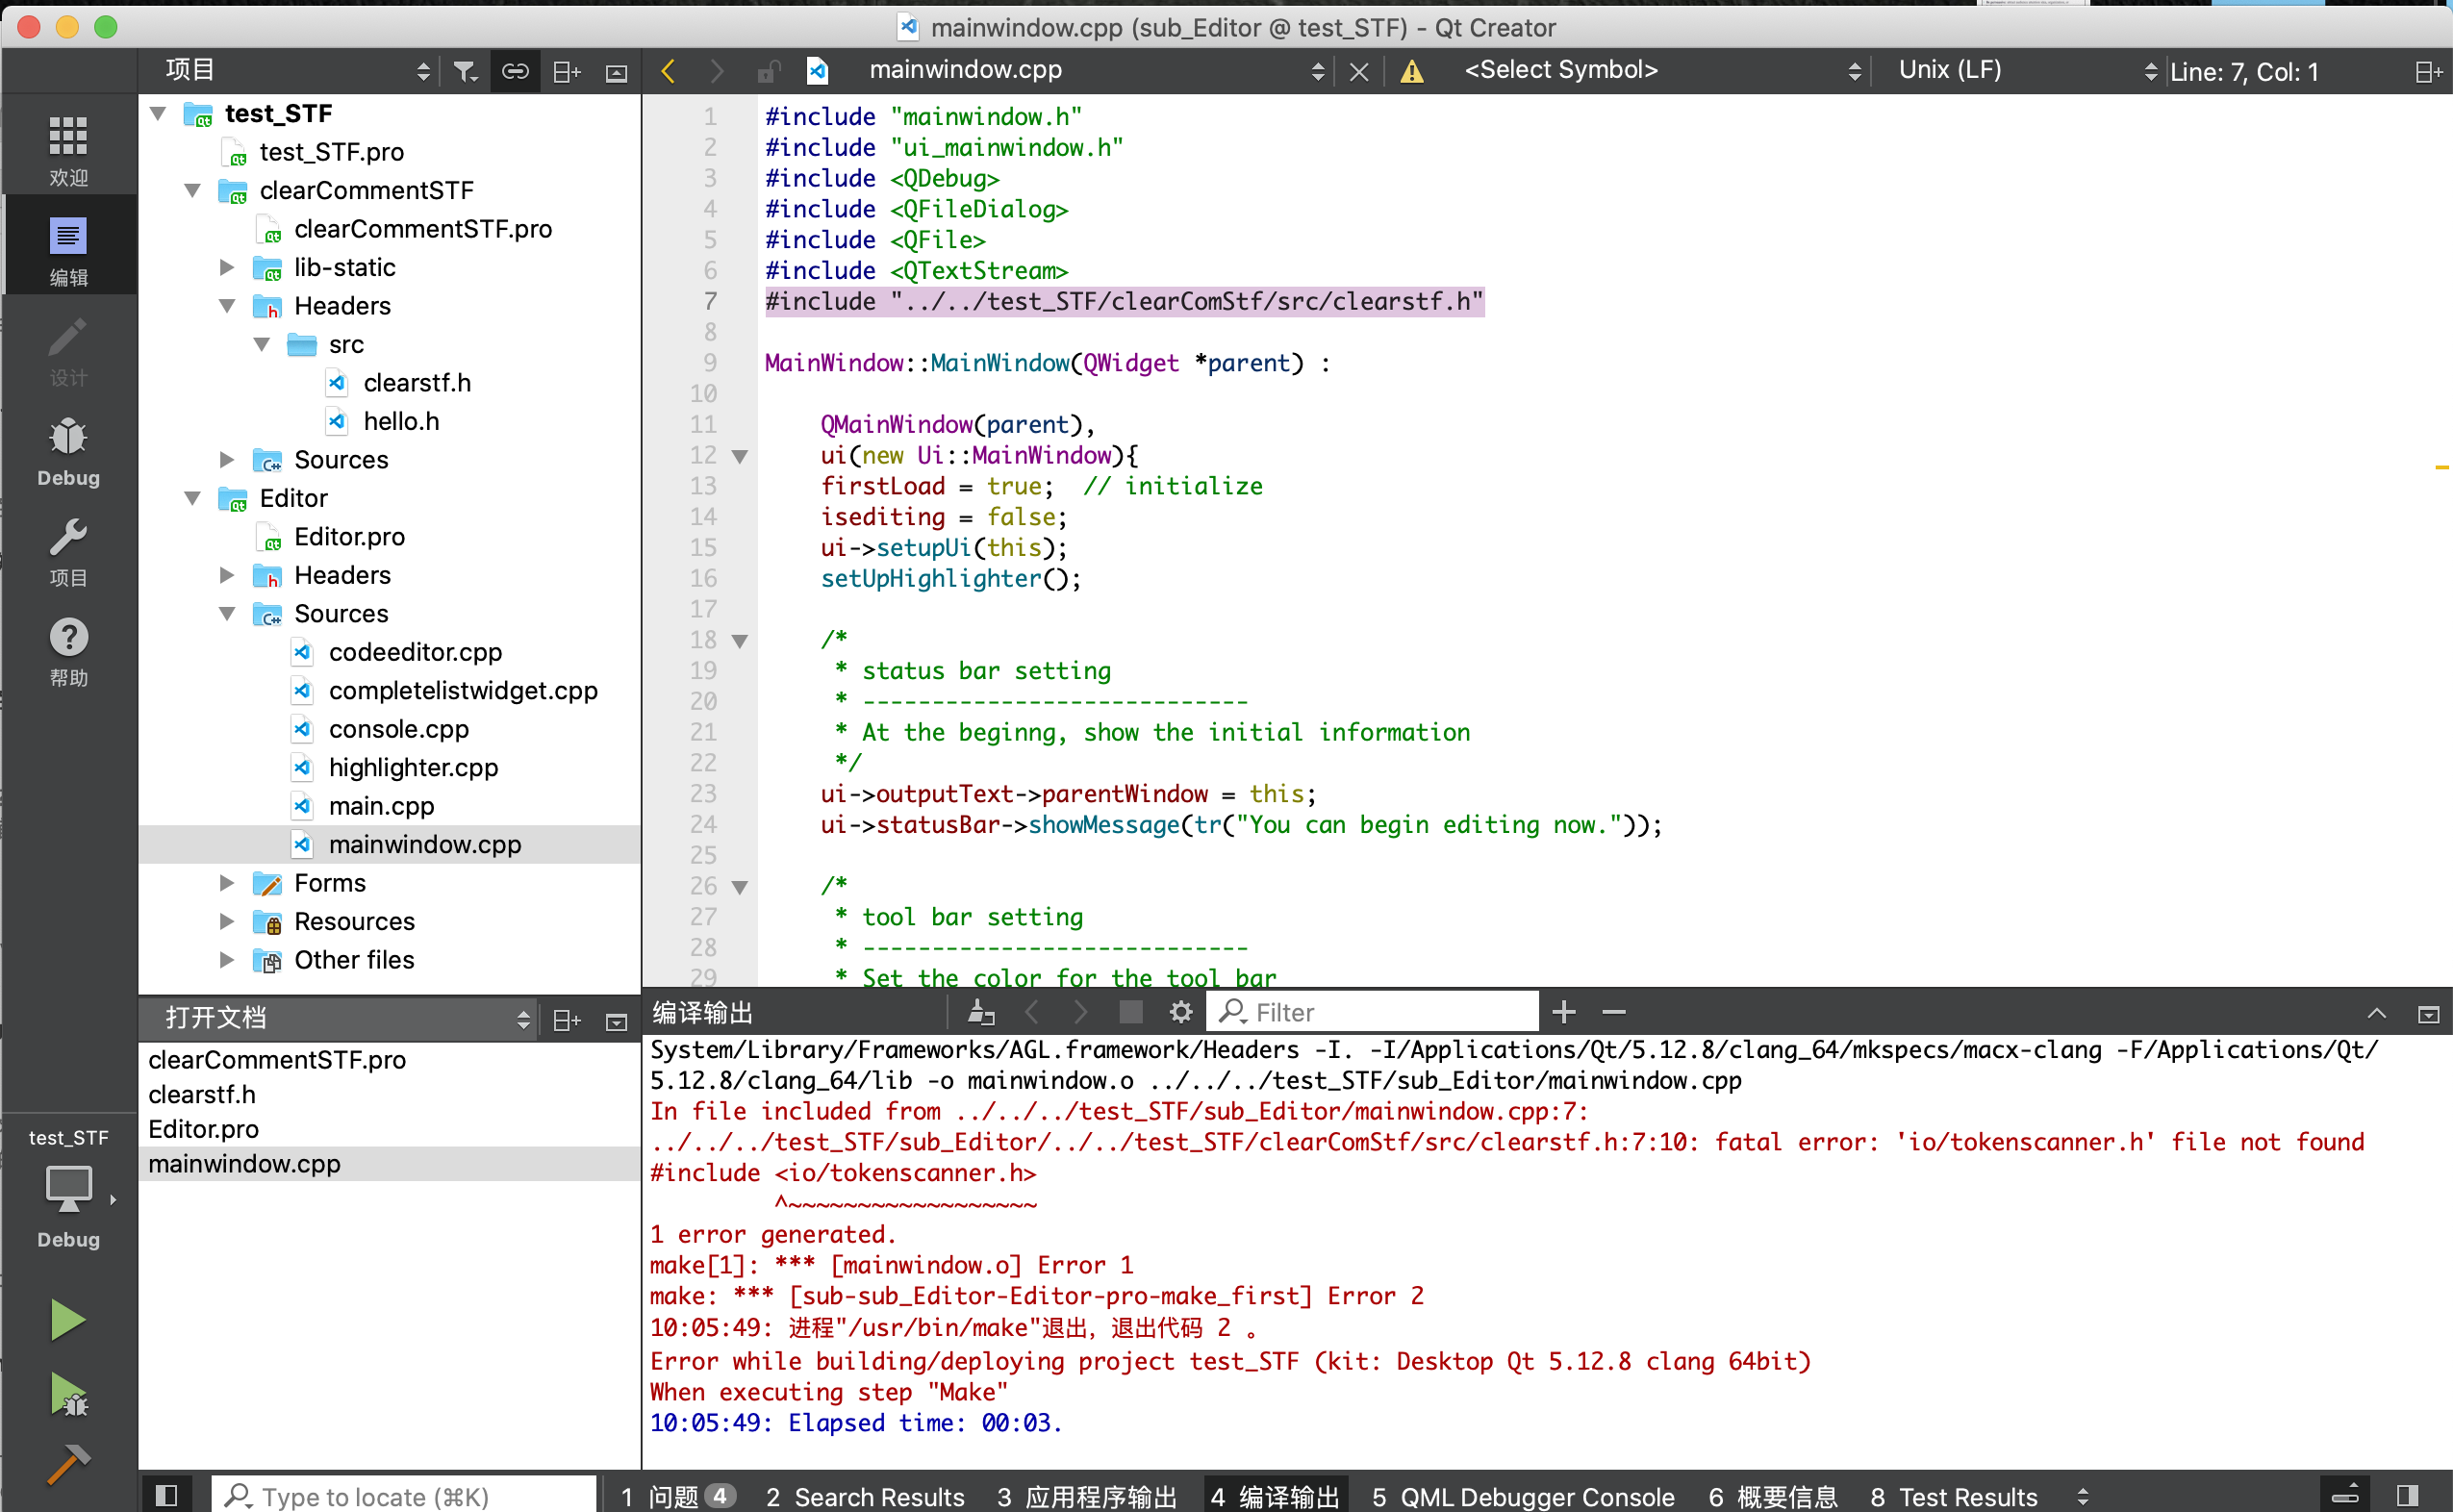The image size is (2453, 1512).
Task: Expand the Forms node
Action: point(227,882)
